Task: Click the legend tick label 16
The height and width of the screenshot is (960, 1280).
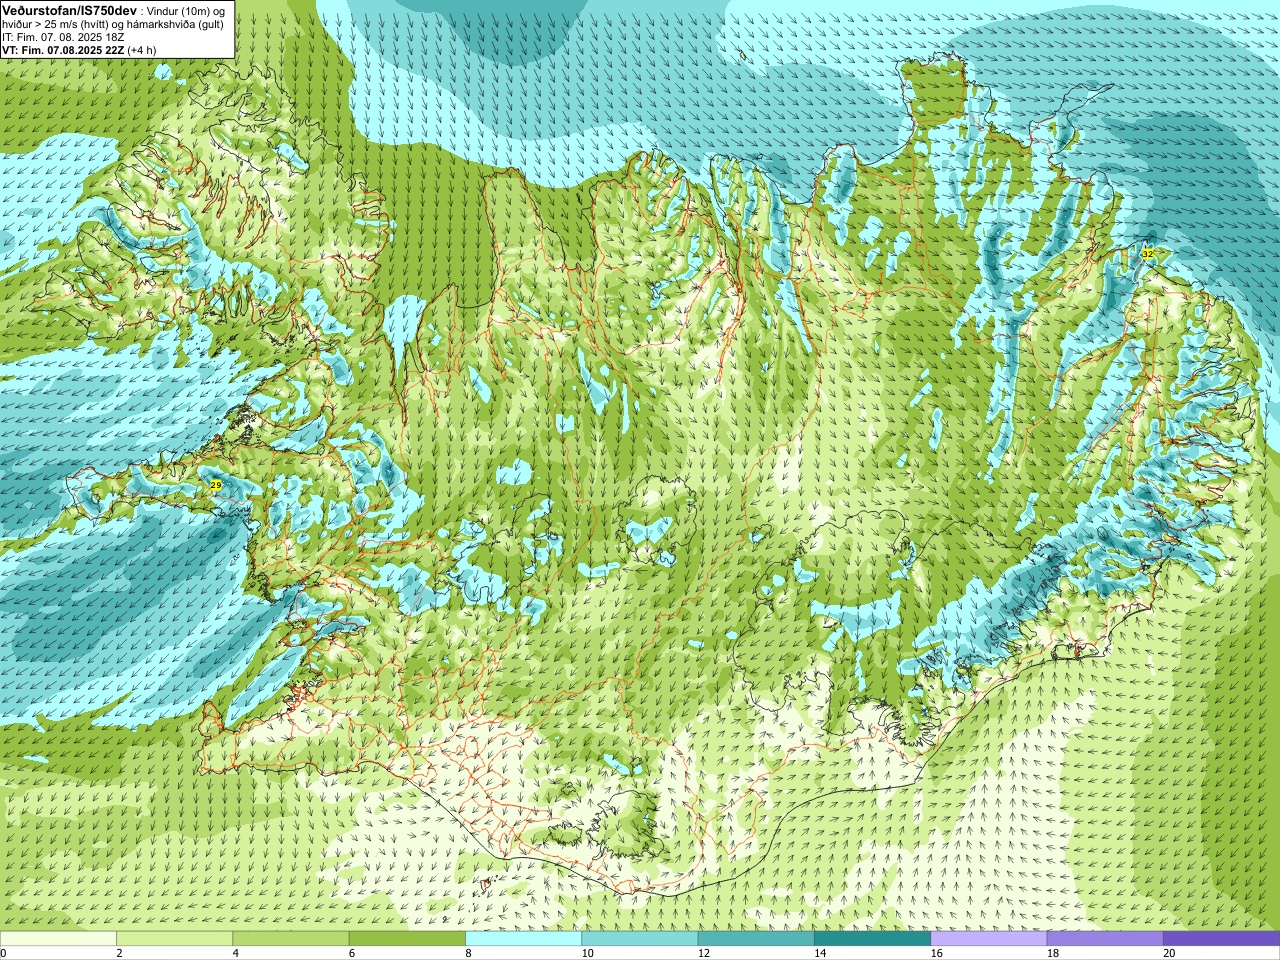Action: (936, 953)
